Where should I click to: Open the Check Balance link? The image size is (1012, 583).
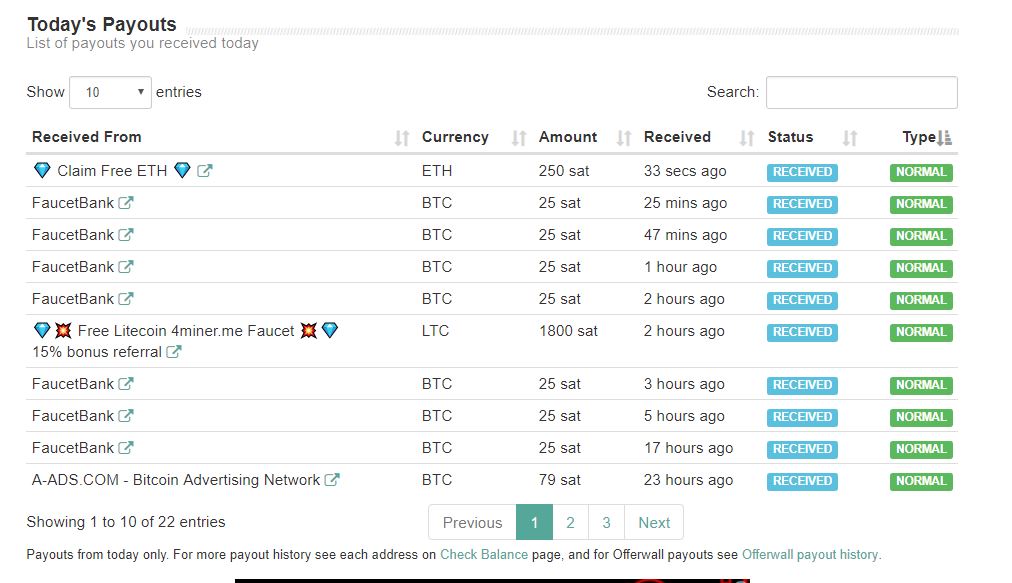pyautogui.click(x=484, y=555)
